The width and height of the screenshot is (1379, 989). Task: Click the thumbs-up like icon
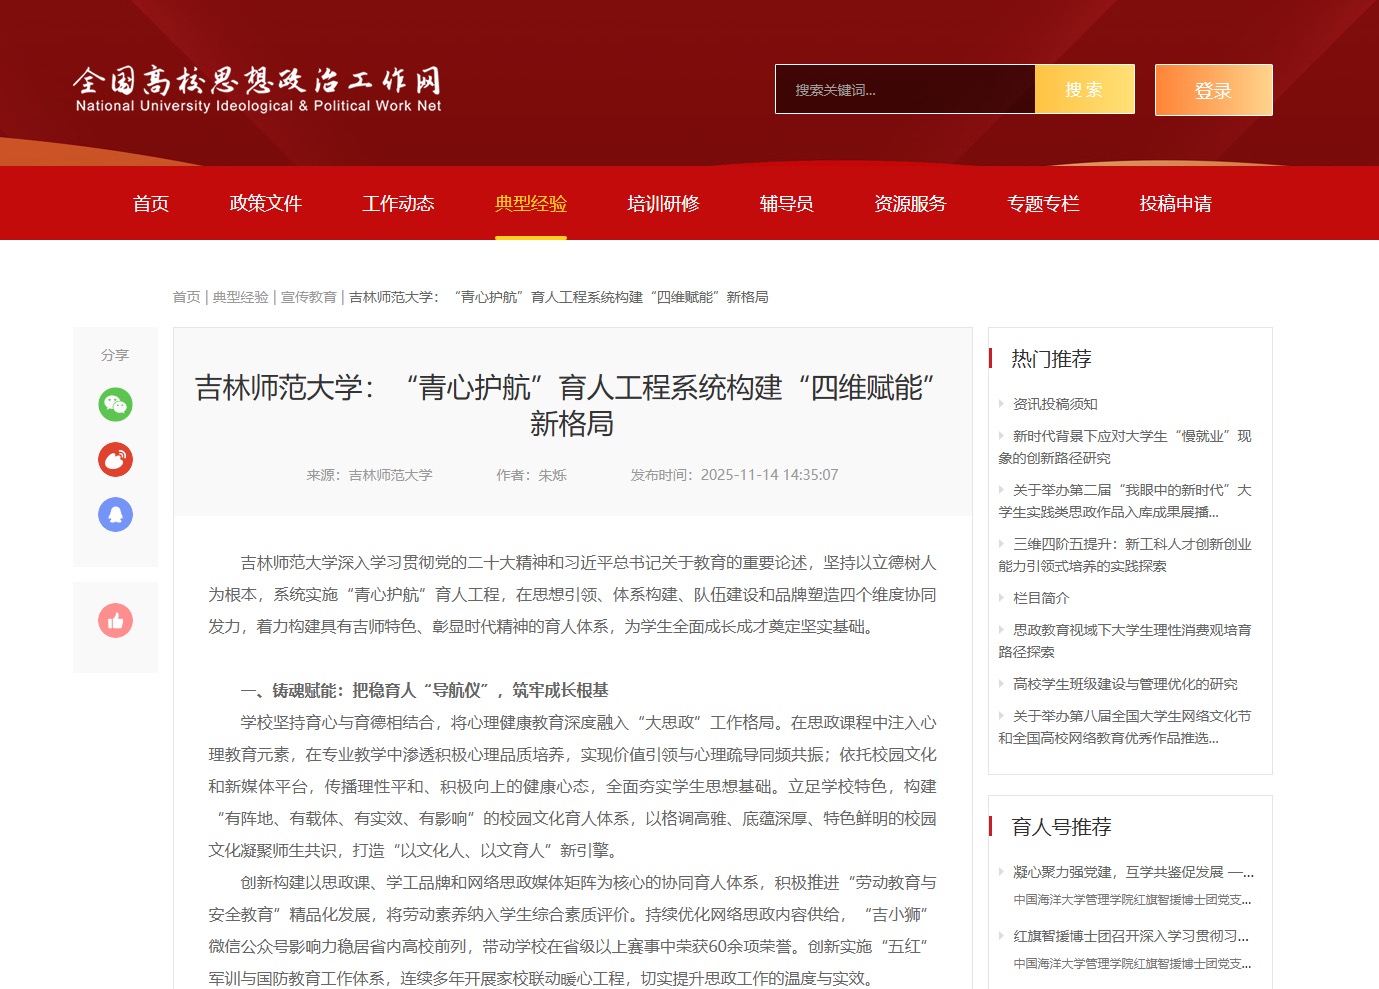tap(115, 621)
